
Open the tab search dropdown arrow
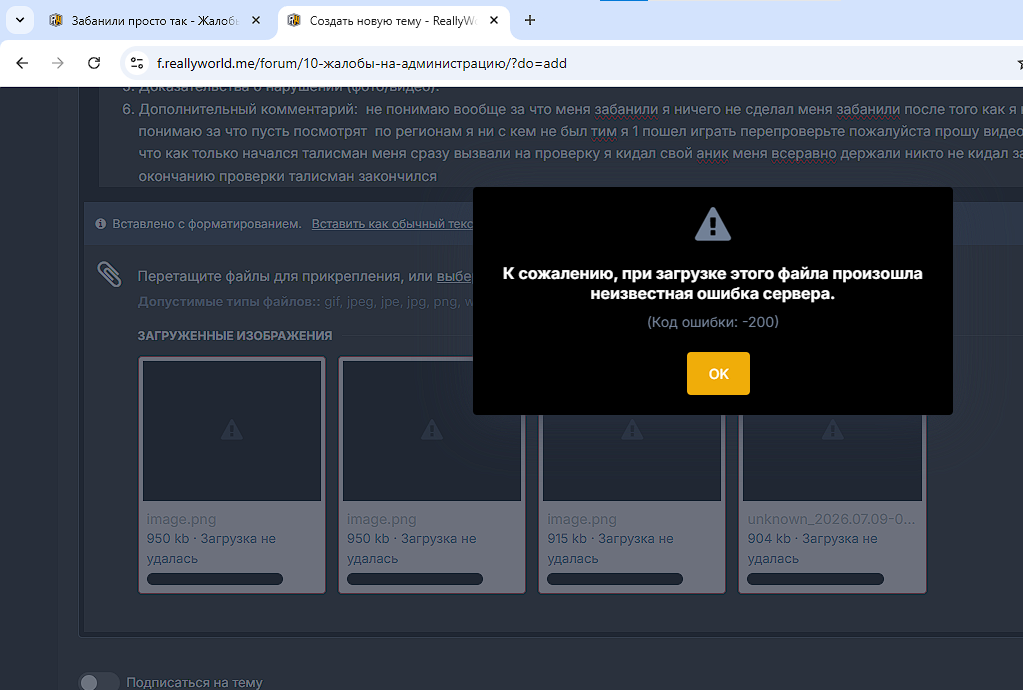pyautogui.click(x=20, y=20)
